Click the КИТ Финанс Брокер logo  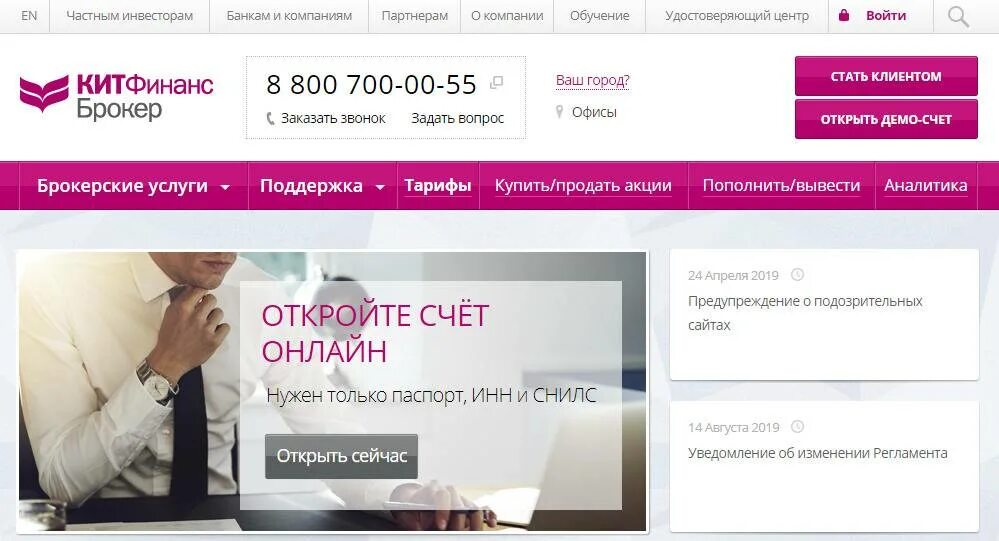coord(117,96)
